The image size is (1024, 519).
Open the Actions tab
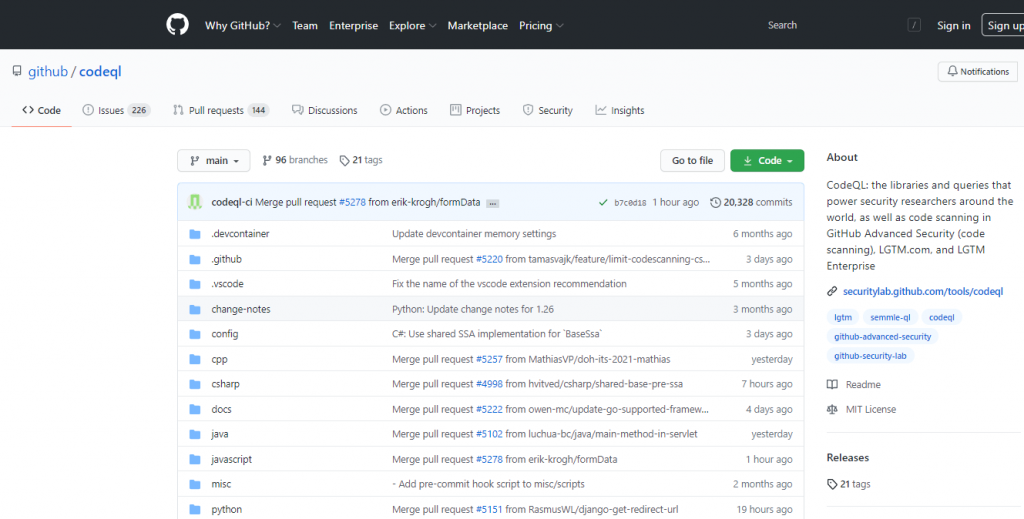point(404,110)
